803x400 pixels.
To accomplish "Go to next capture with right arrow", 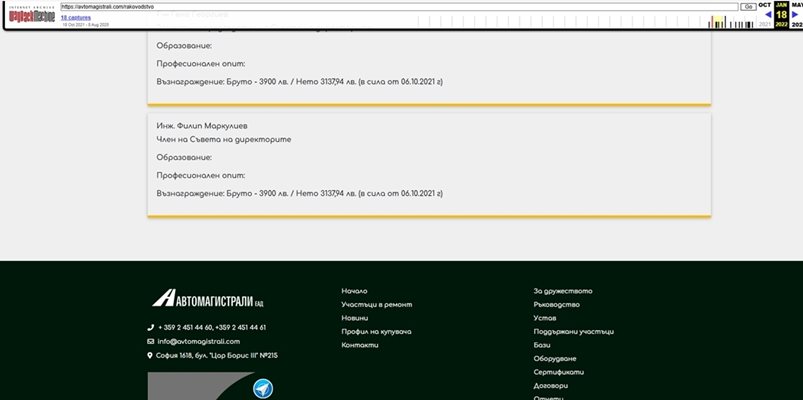I will point(795,15).
